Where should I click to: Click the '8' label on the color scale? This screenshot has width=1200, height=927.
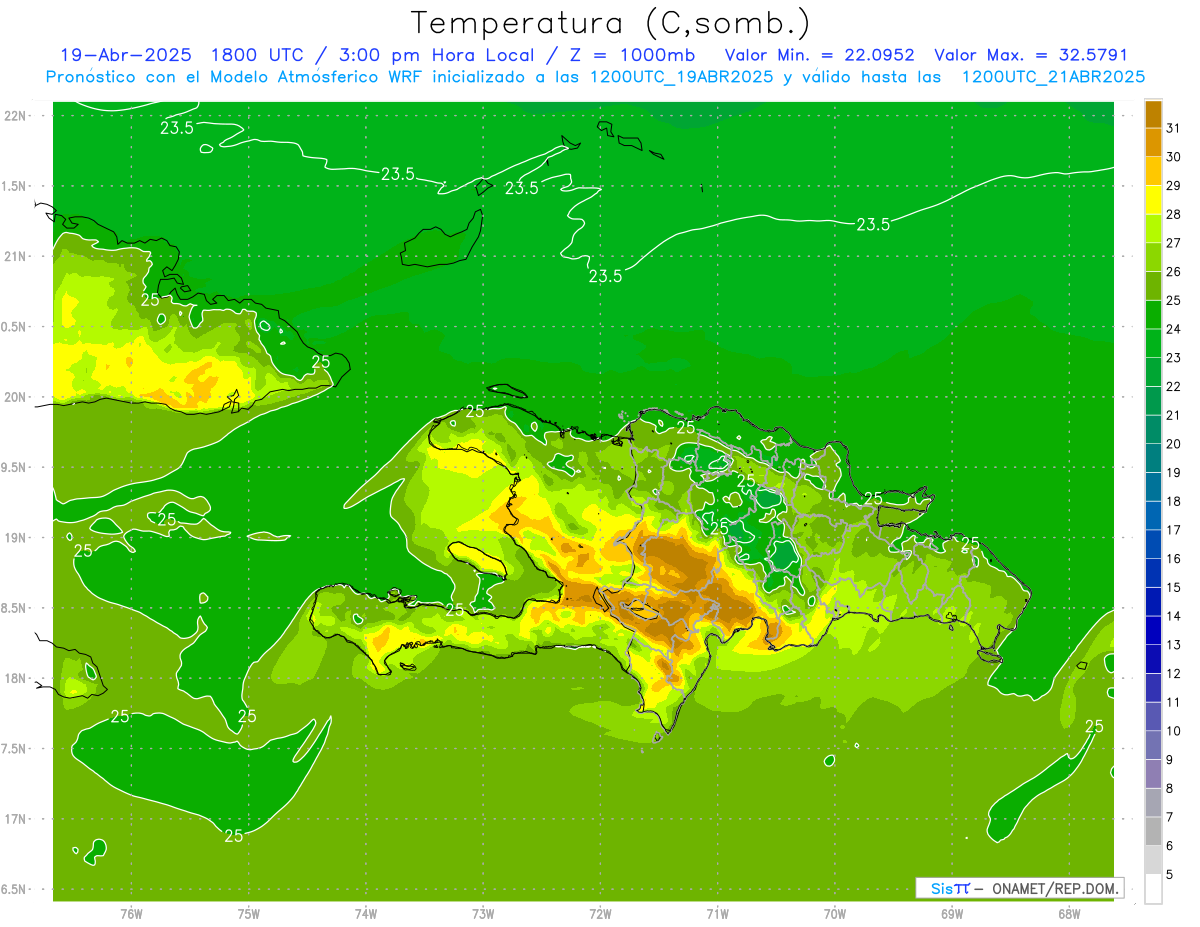[1170, 788]
